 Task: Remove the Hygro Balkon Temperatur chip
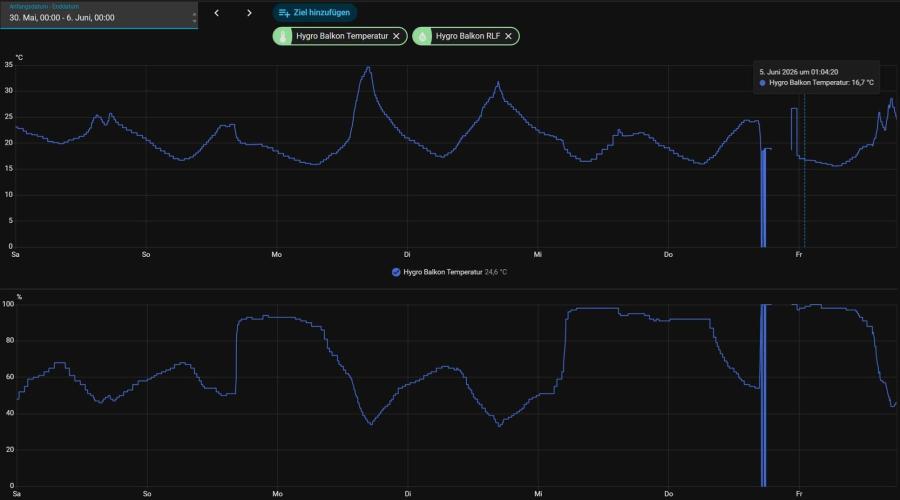pos(396,36)
